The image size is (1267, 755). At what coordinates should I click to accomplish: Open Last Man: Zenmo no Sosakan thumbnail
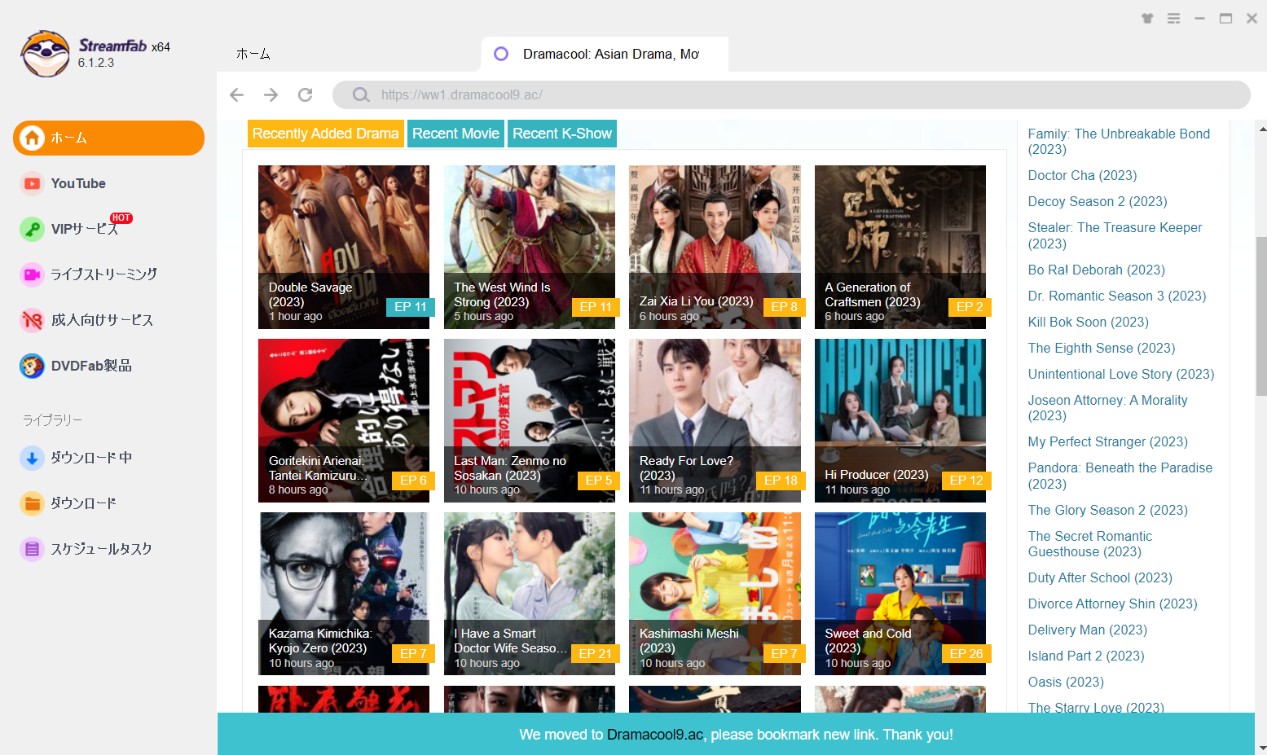click(x=530, y=420)
